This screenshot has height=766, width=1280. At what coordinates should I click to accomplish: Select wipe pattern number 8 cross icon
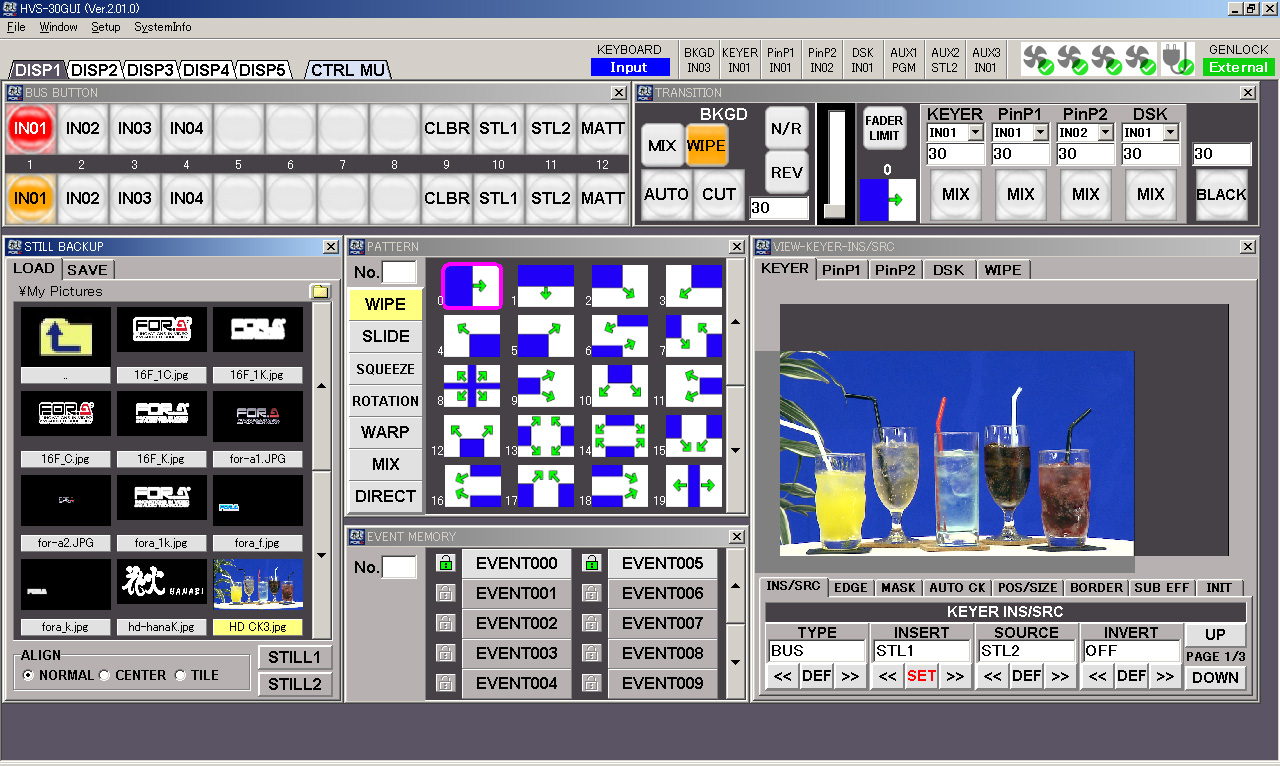pos(471,385)
